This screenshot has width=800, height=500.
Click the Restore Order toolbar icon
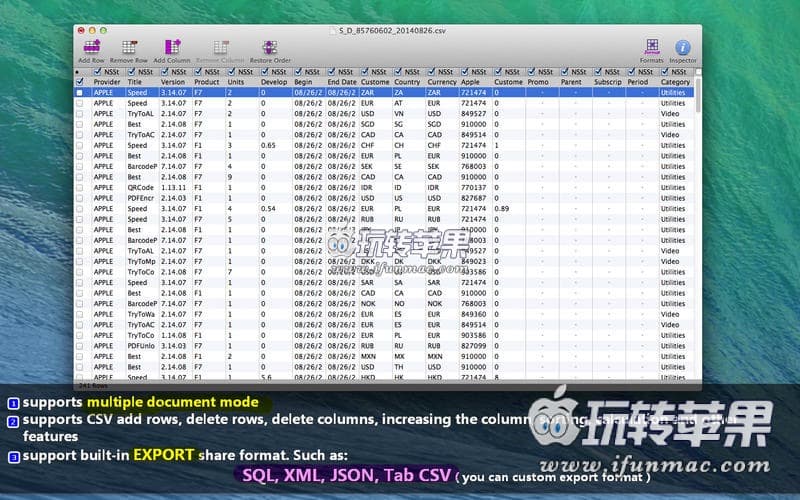click(x=270, y=47)
